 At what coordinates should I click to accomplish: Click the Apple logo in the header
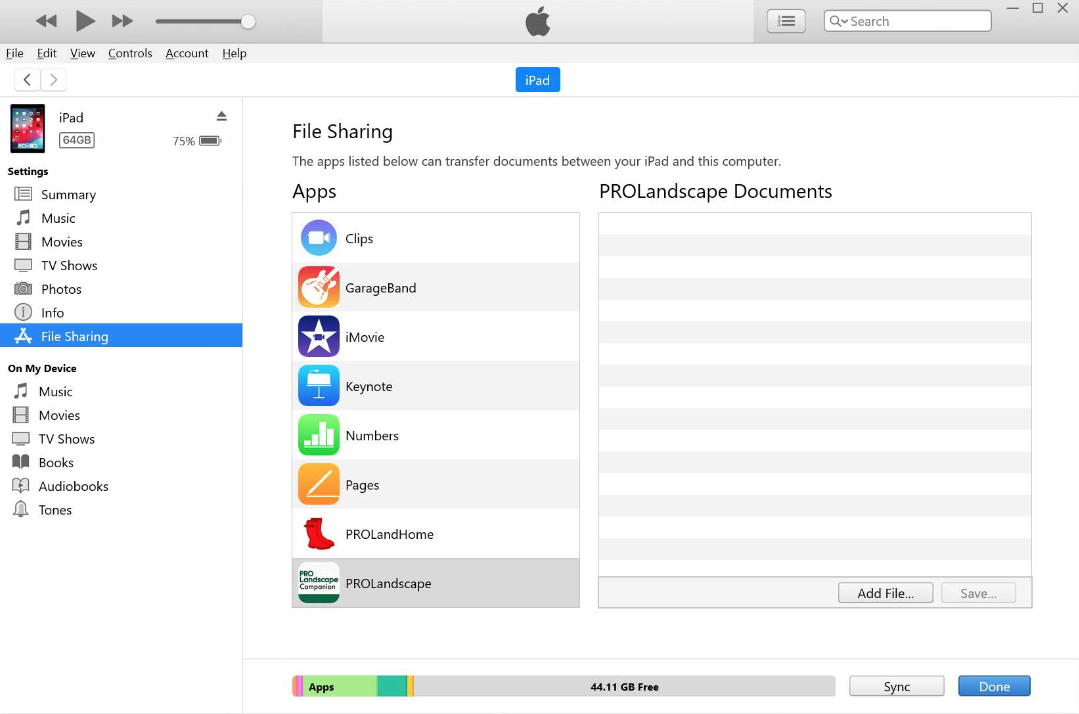click(538, 21)
